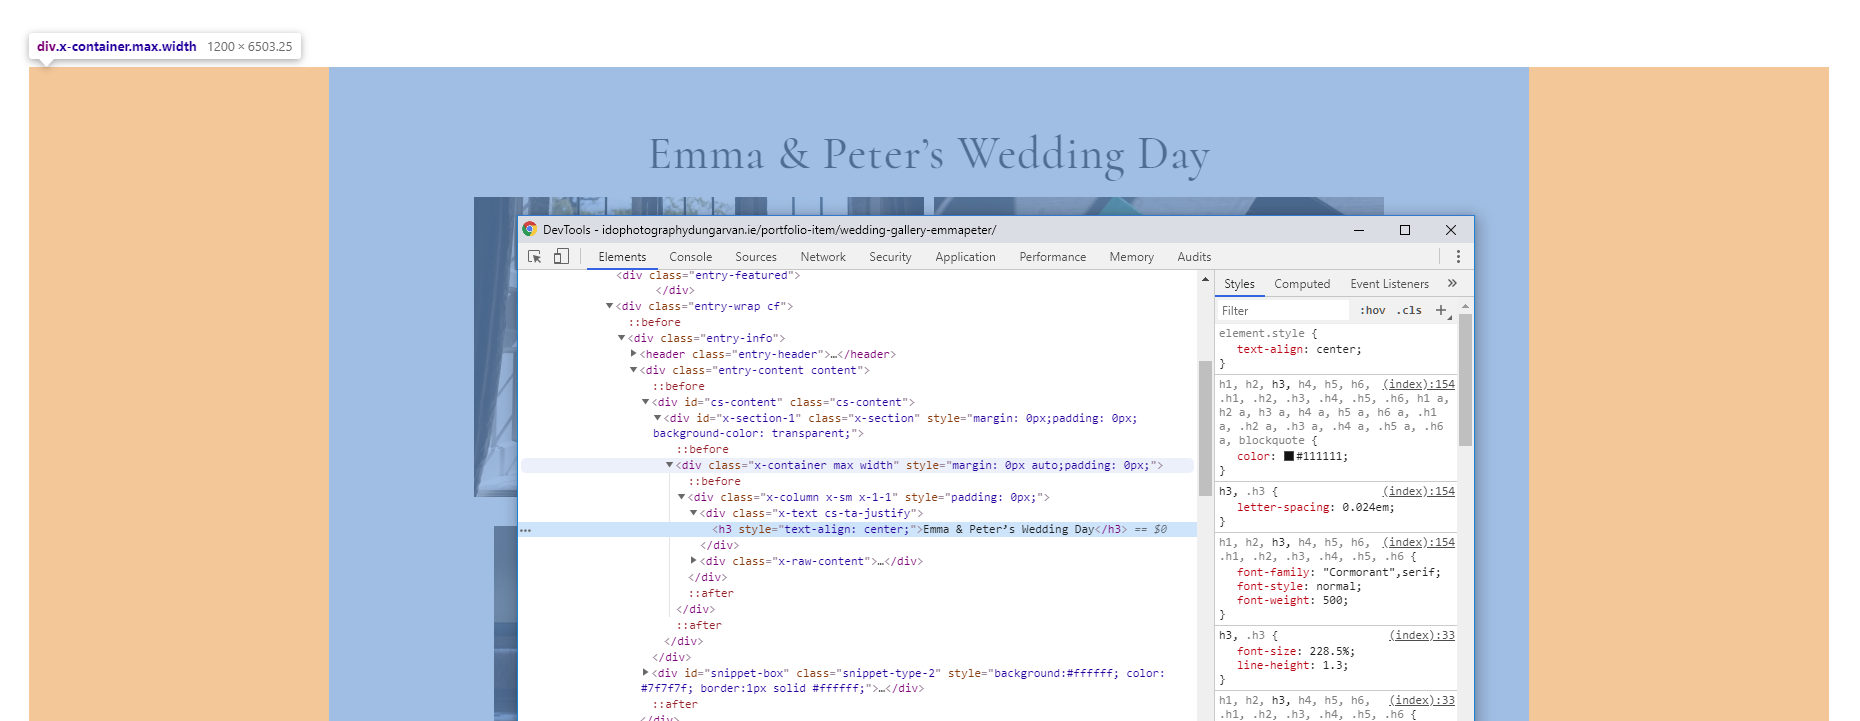This screenshot has width=1860, height=721.
Task: Open the (index):33 link for font-size rule
Action: click(x=1422, y=635)
